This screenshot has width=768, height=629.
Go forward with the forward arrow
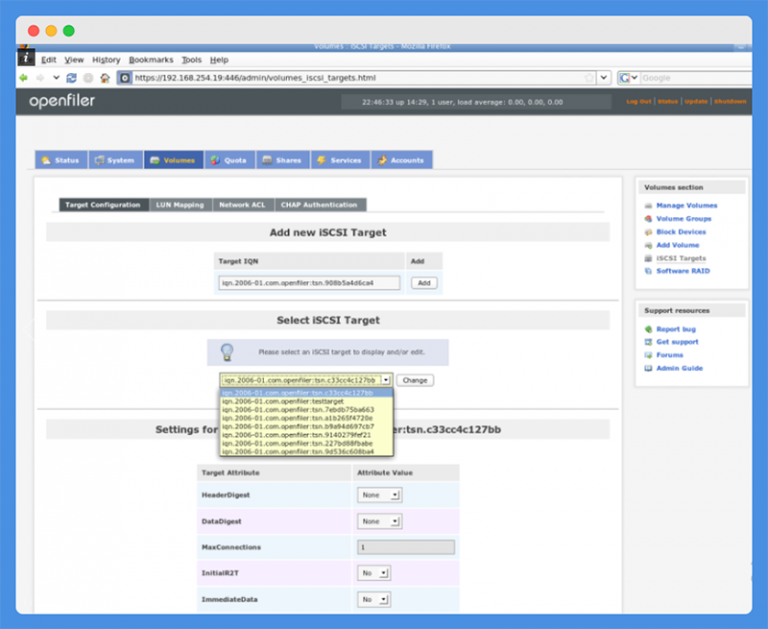point(40,78)
